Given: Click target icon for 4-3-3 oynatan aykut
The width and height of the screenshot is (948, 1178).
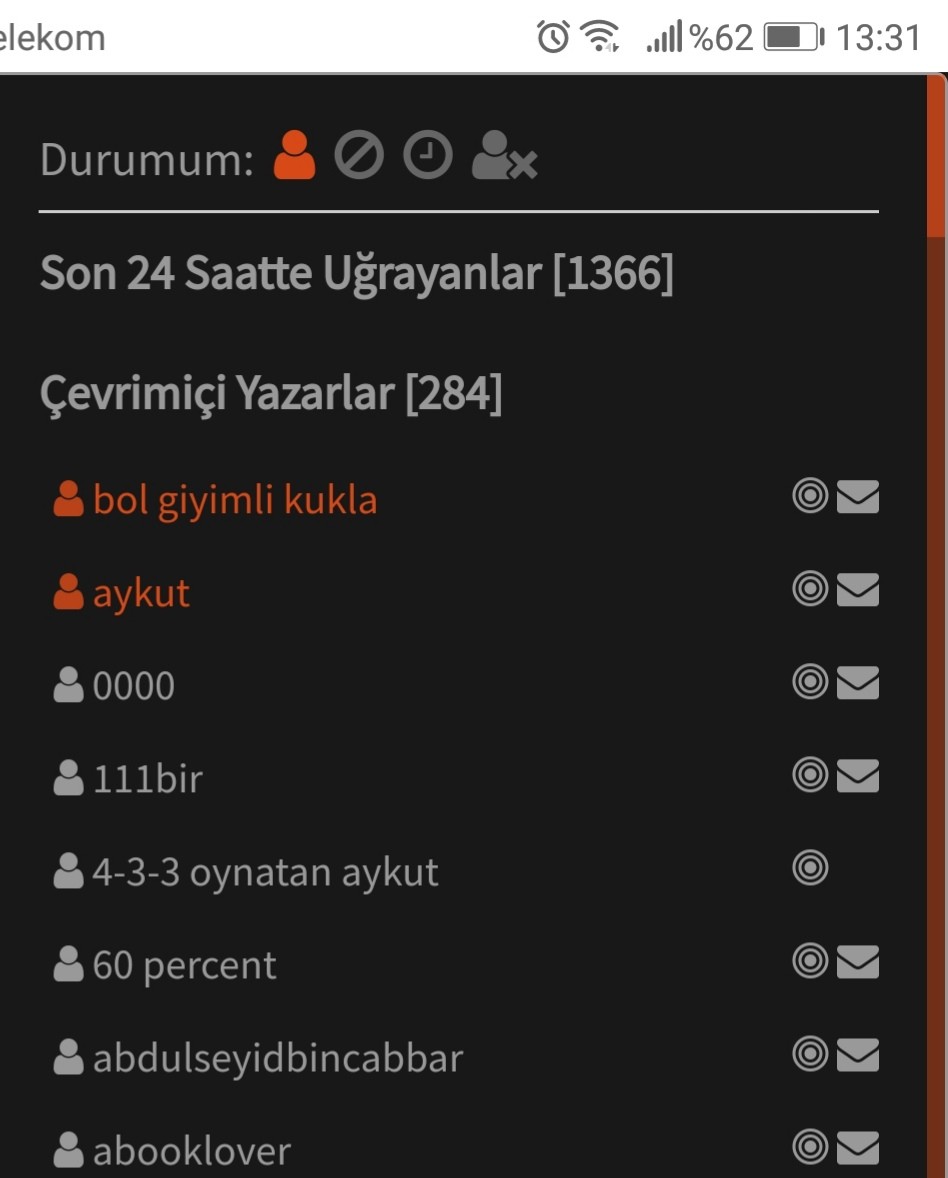Looking at the screenshot, I should click(810, 868).
